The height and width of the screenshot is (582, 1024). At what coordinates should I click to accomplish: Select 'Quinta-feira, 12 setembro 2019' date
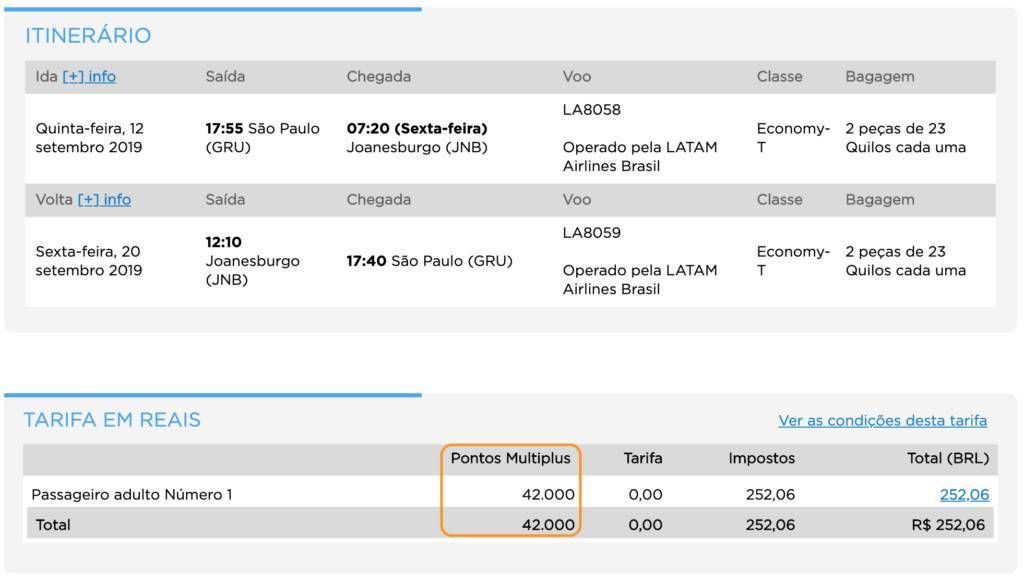click(89, 138)
